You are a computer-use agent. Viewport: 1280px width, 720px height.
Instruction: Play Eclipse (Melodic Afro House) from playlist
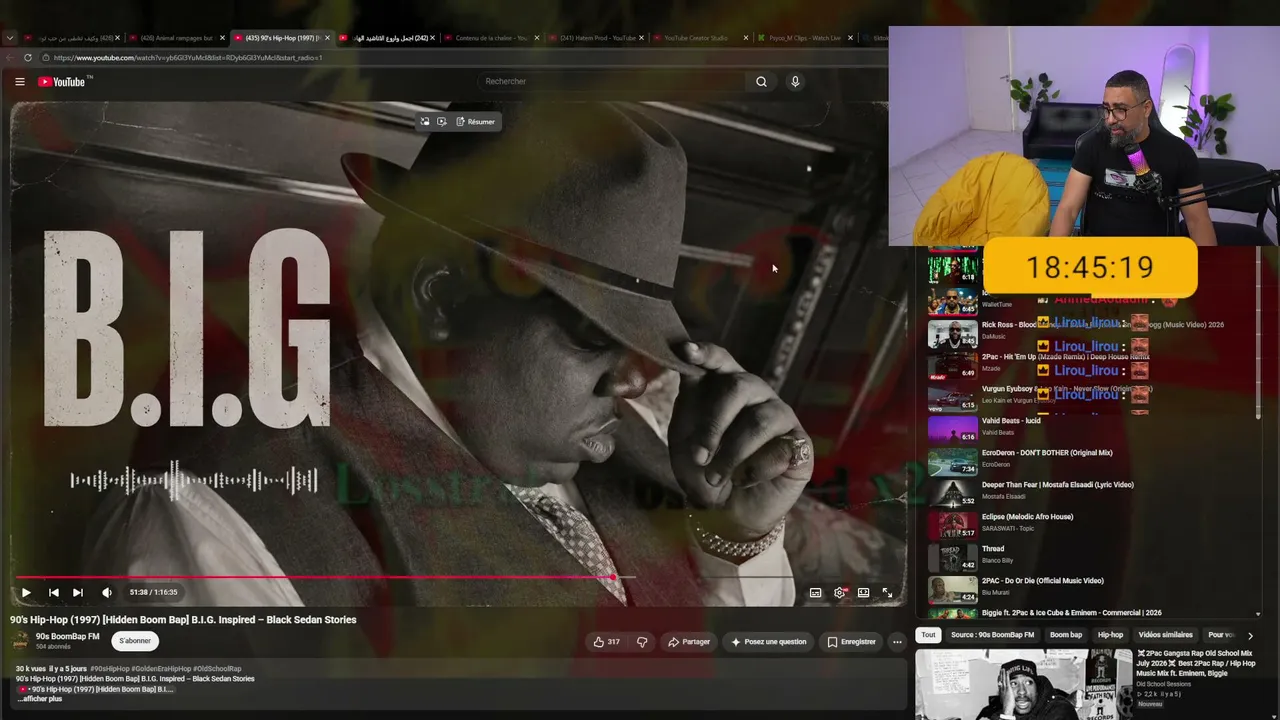[x=1027, y=517]
